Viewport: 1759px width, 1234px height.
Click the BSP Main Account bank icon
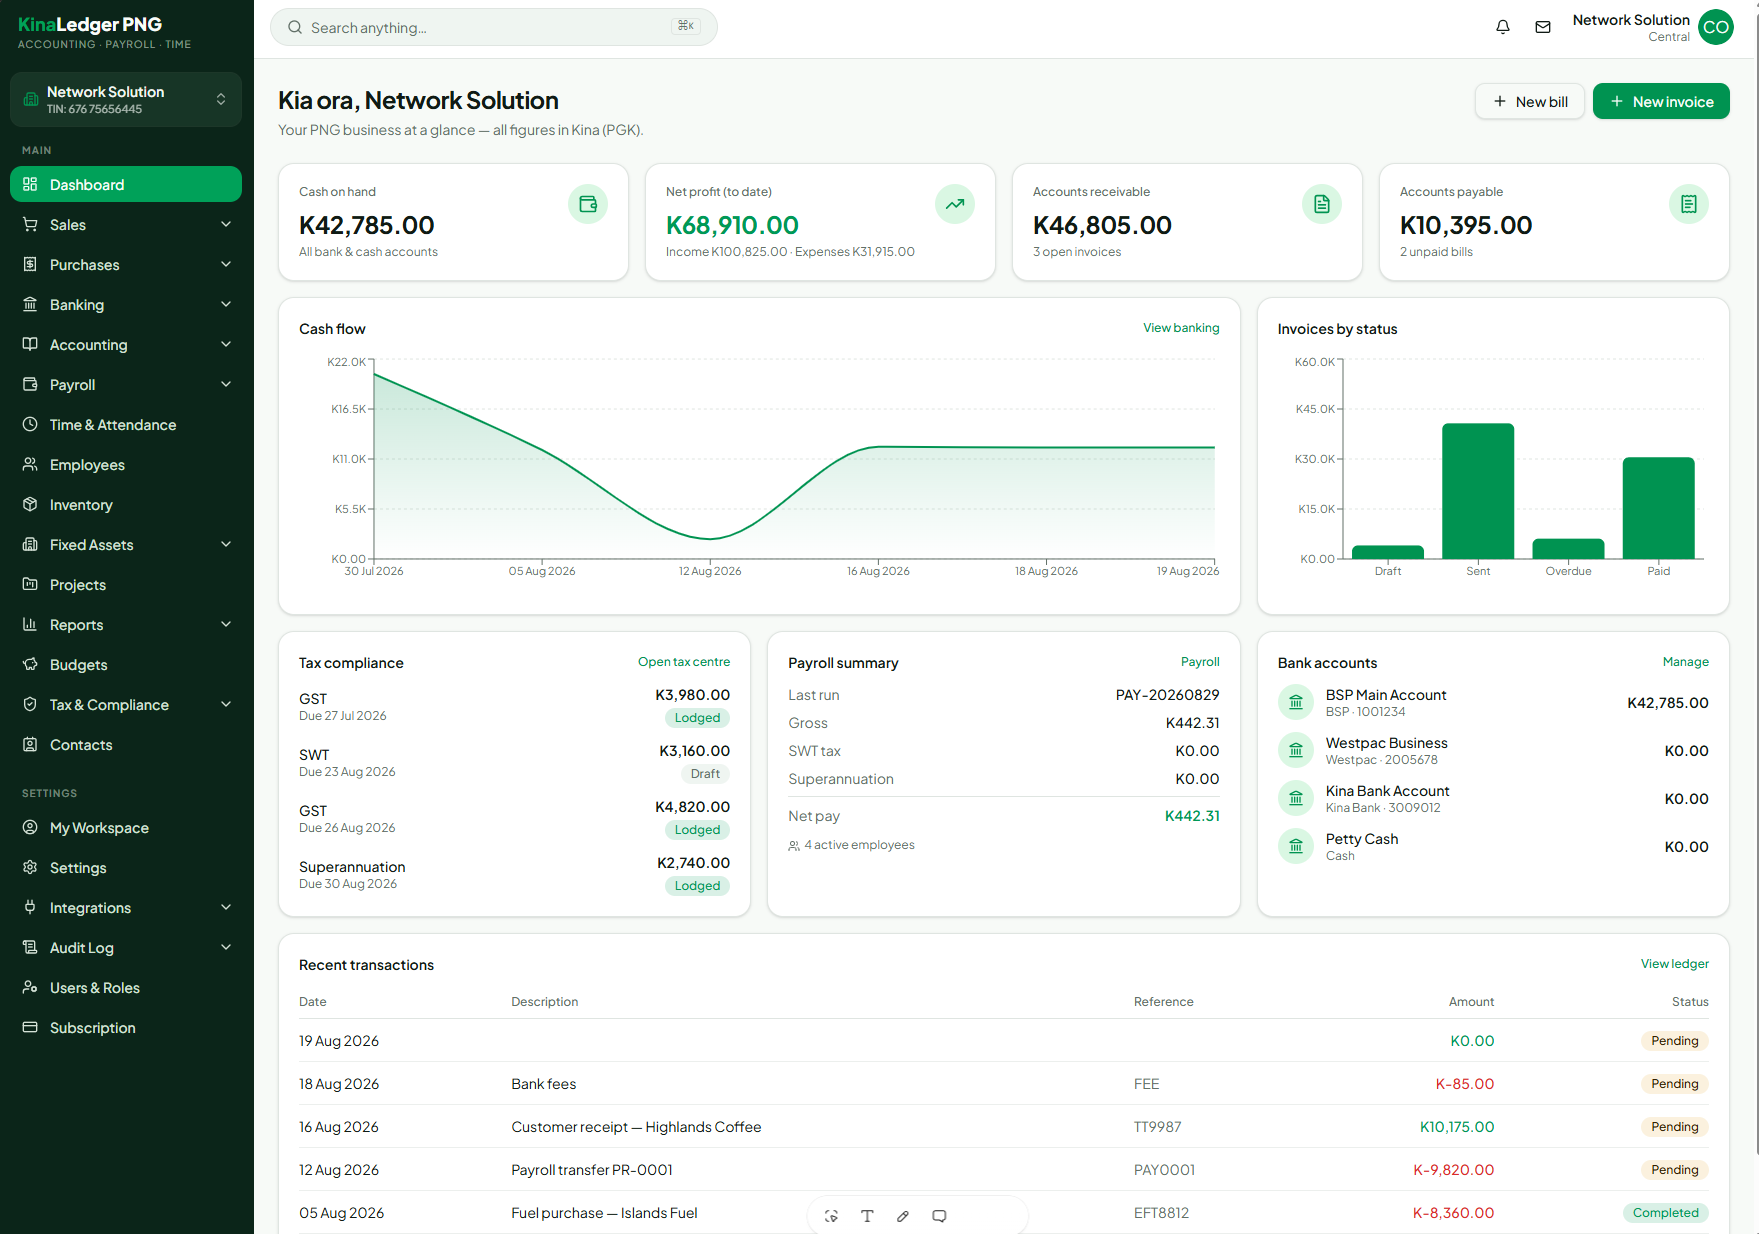click(x=1296, y=702)
